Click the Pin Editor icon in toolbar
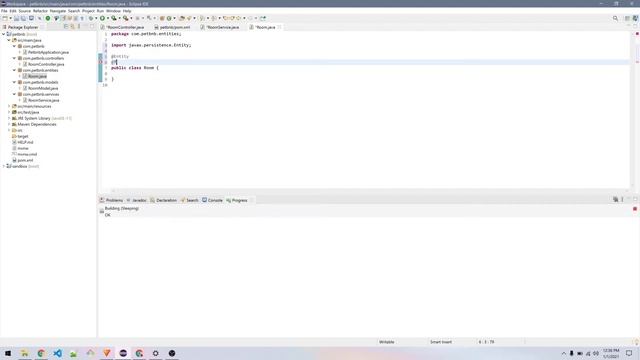 (x=263, y=18)
